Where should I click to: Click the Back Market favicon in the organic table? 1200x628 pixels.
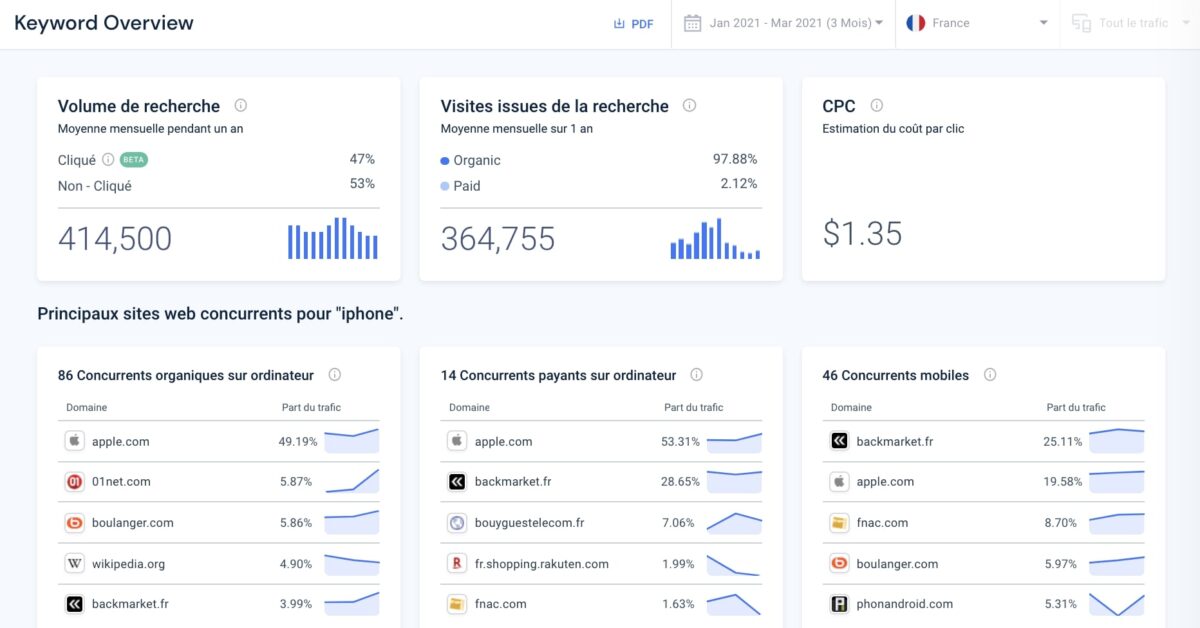point(74,604)
